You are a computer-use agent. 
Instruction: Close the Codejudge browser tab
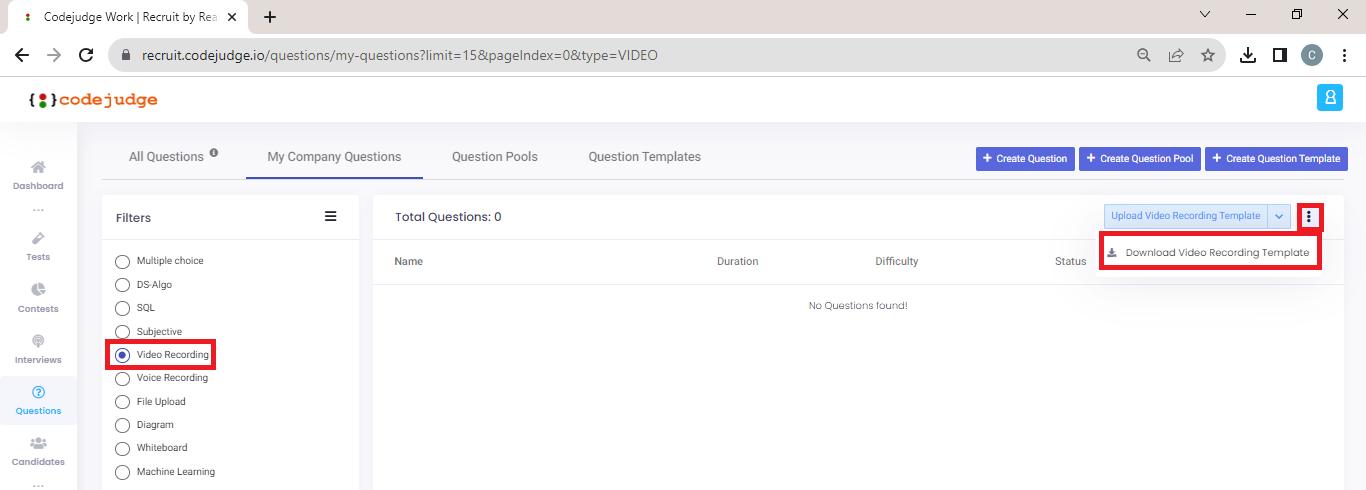[x=234, y=17]
